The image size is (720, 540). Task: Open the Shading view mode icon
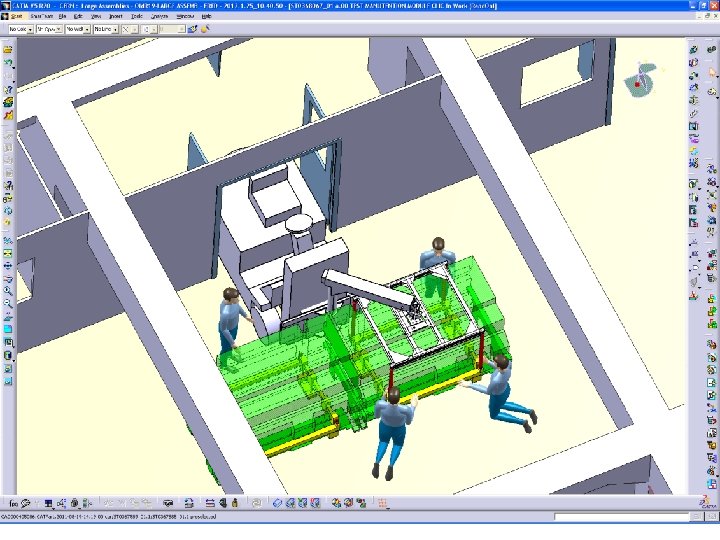pyautogui.click(x=8, y=355)
